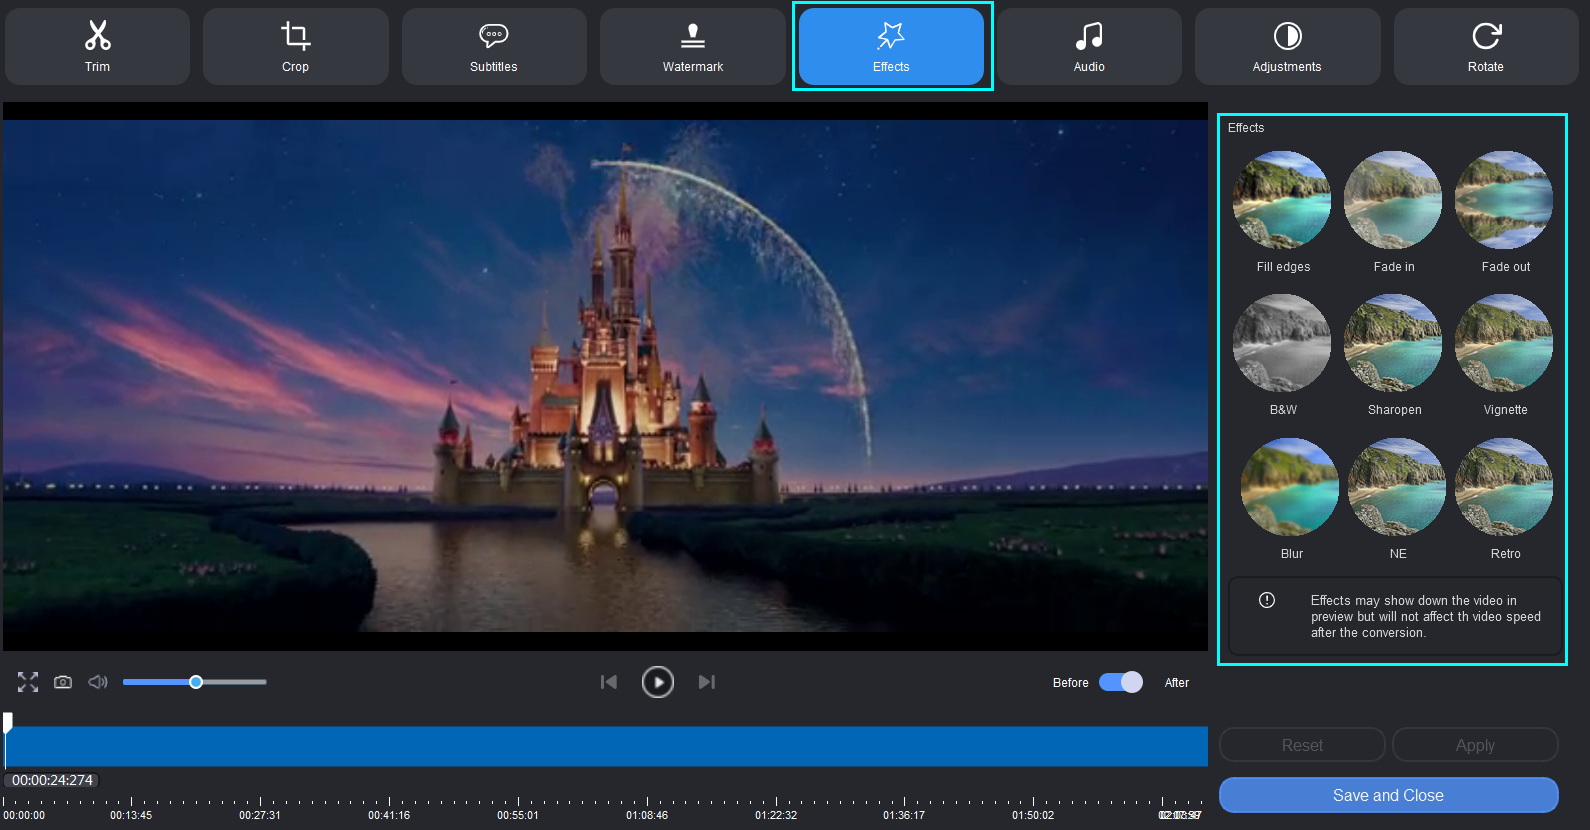Apply the Fill edges effect

click(x=1282, y=200)
